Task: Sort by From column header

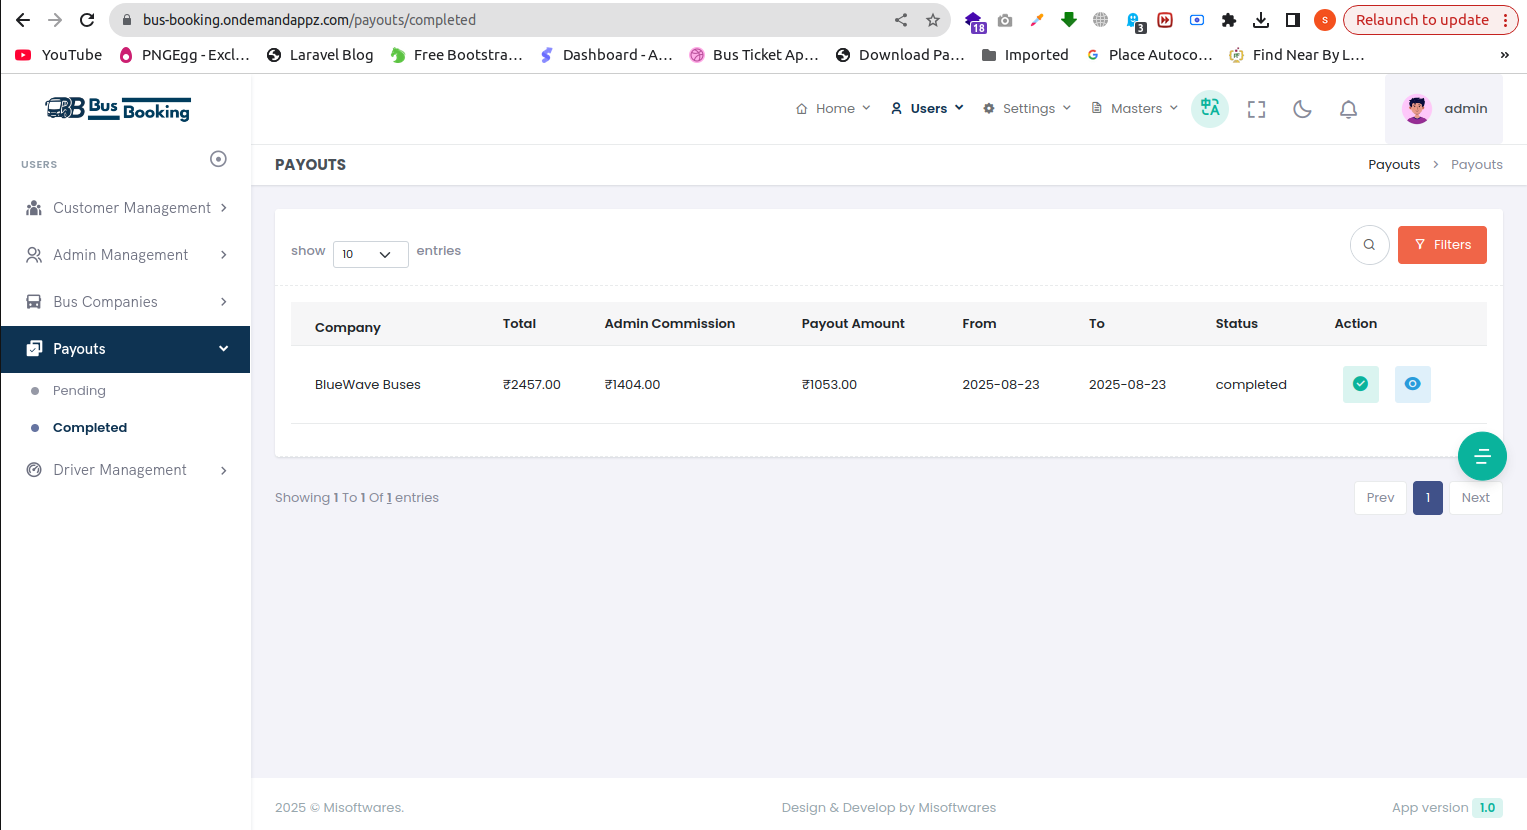Action: (979, 324)
